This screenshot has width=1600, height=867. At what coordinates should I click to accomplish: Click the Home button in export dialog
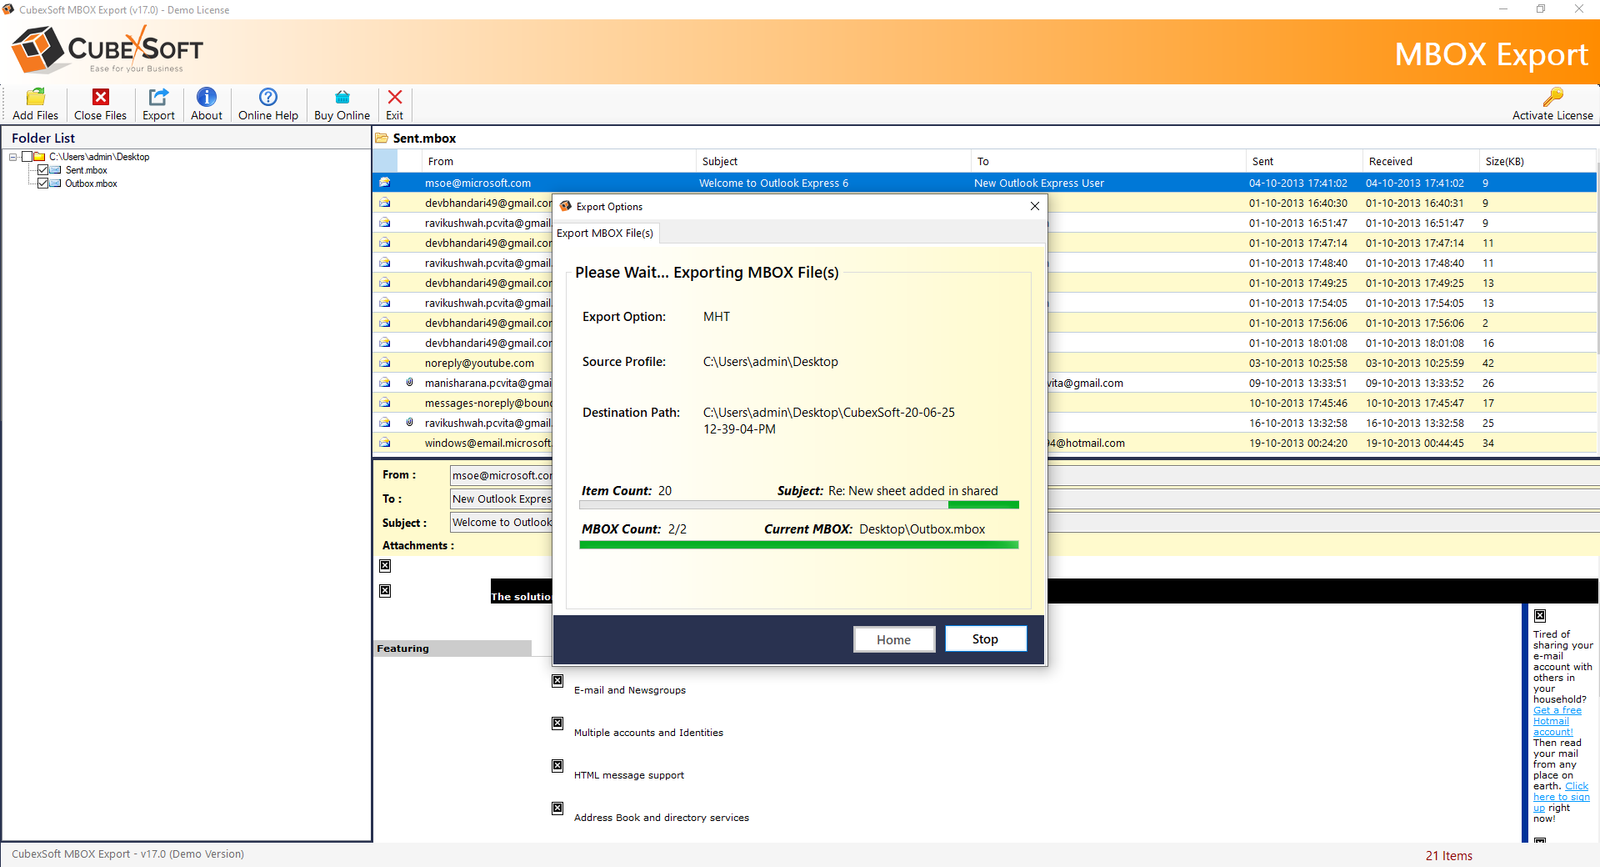point(894,640)
